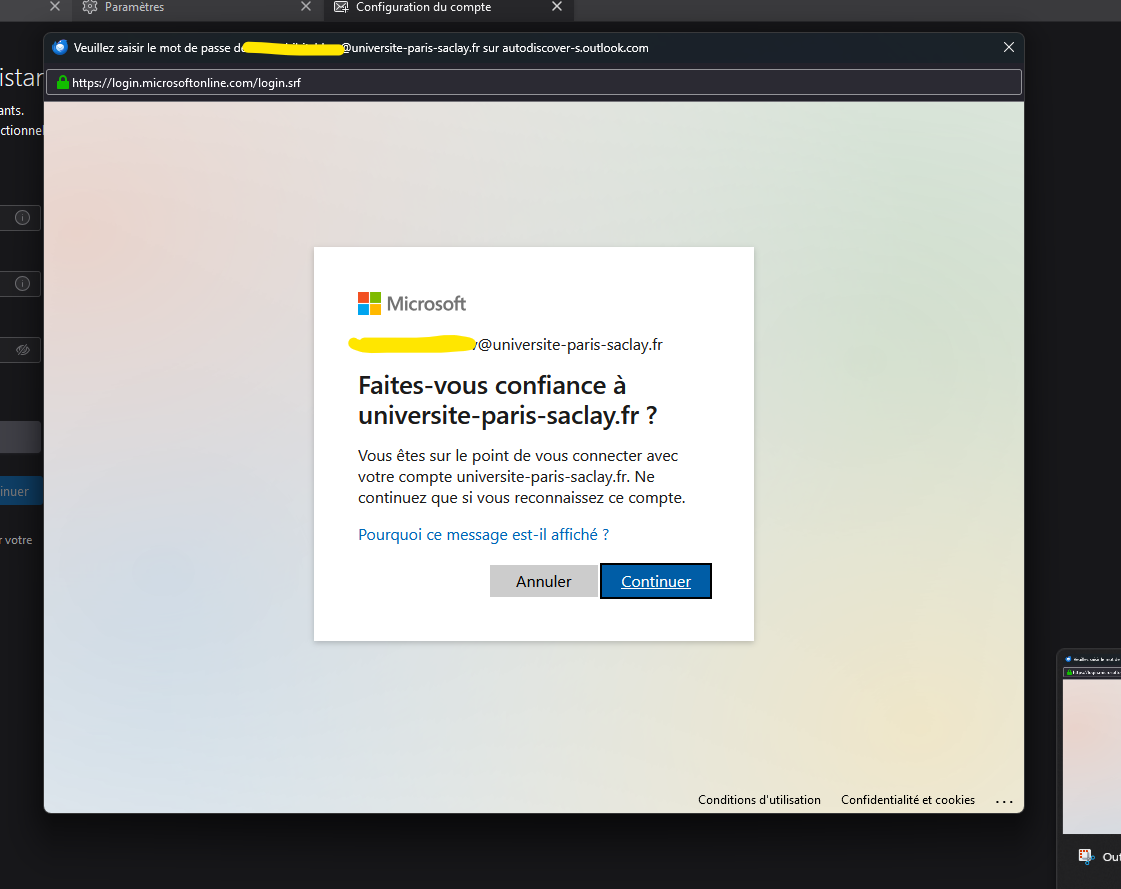Image resolution: width=1121 pixels, height=889 pixels.
Task: Click the Configuration du compte mail icon
Action: (341, 6)
